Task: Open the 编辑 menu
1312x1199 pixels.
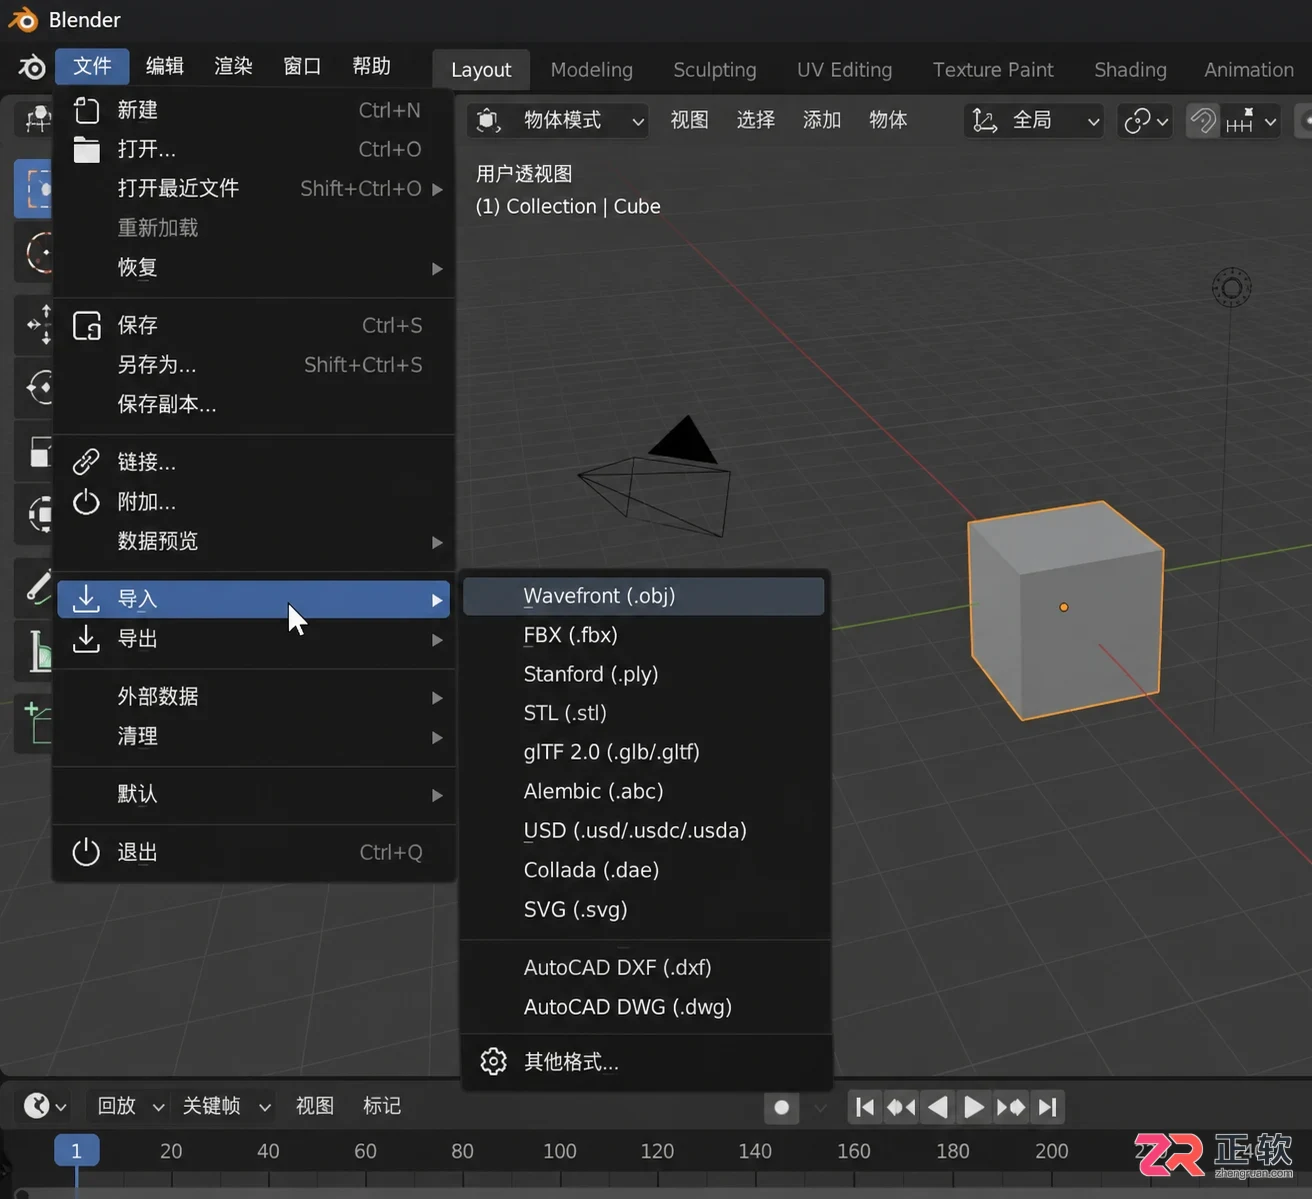Action: [165, 66]
